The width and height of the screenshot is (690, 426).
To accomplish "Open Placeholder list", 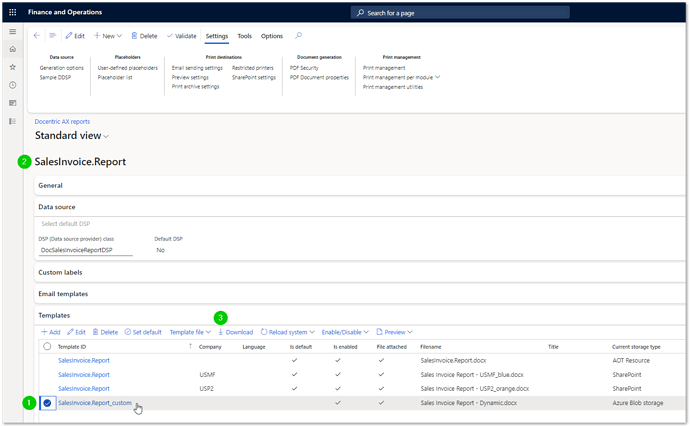I will (x=115, y=77).
